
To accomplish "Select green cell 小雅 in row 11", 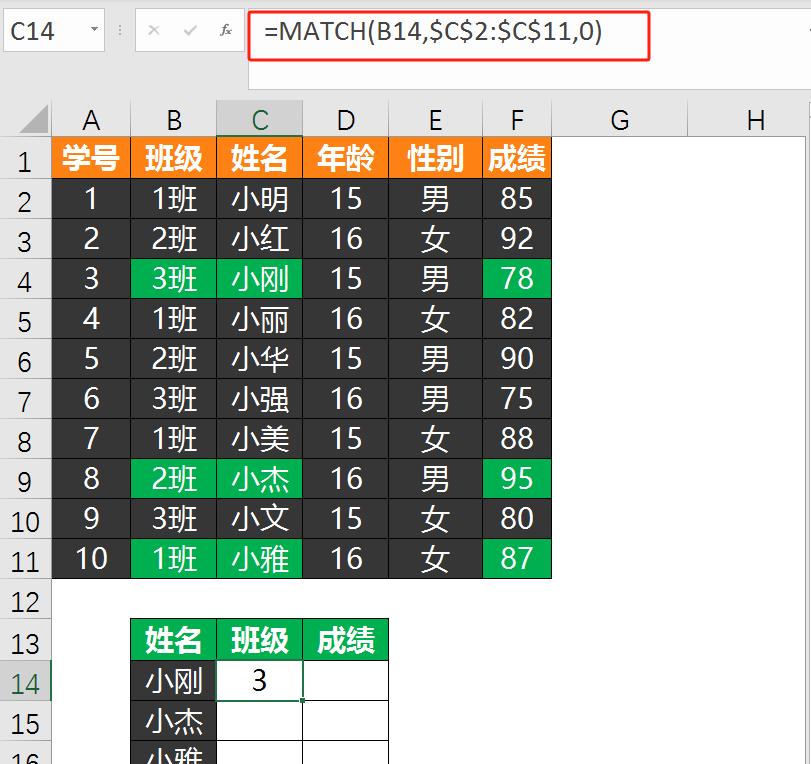I will [x=260, y=559].
